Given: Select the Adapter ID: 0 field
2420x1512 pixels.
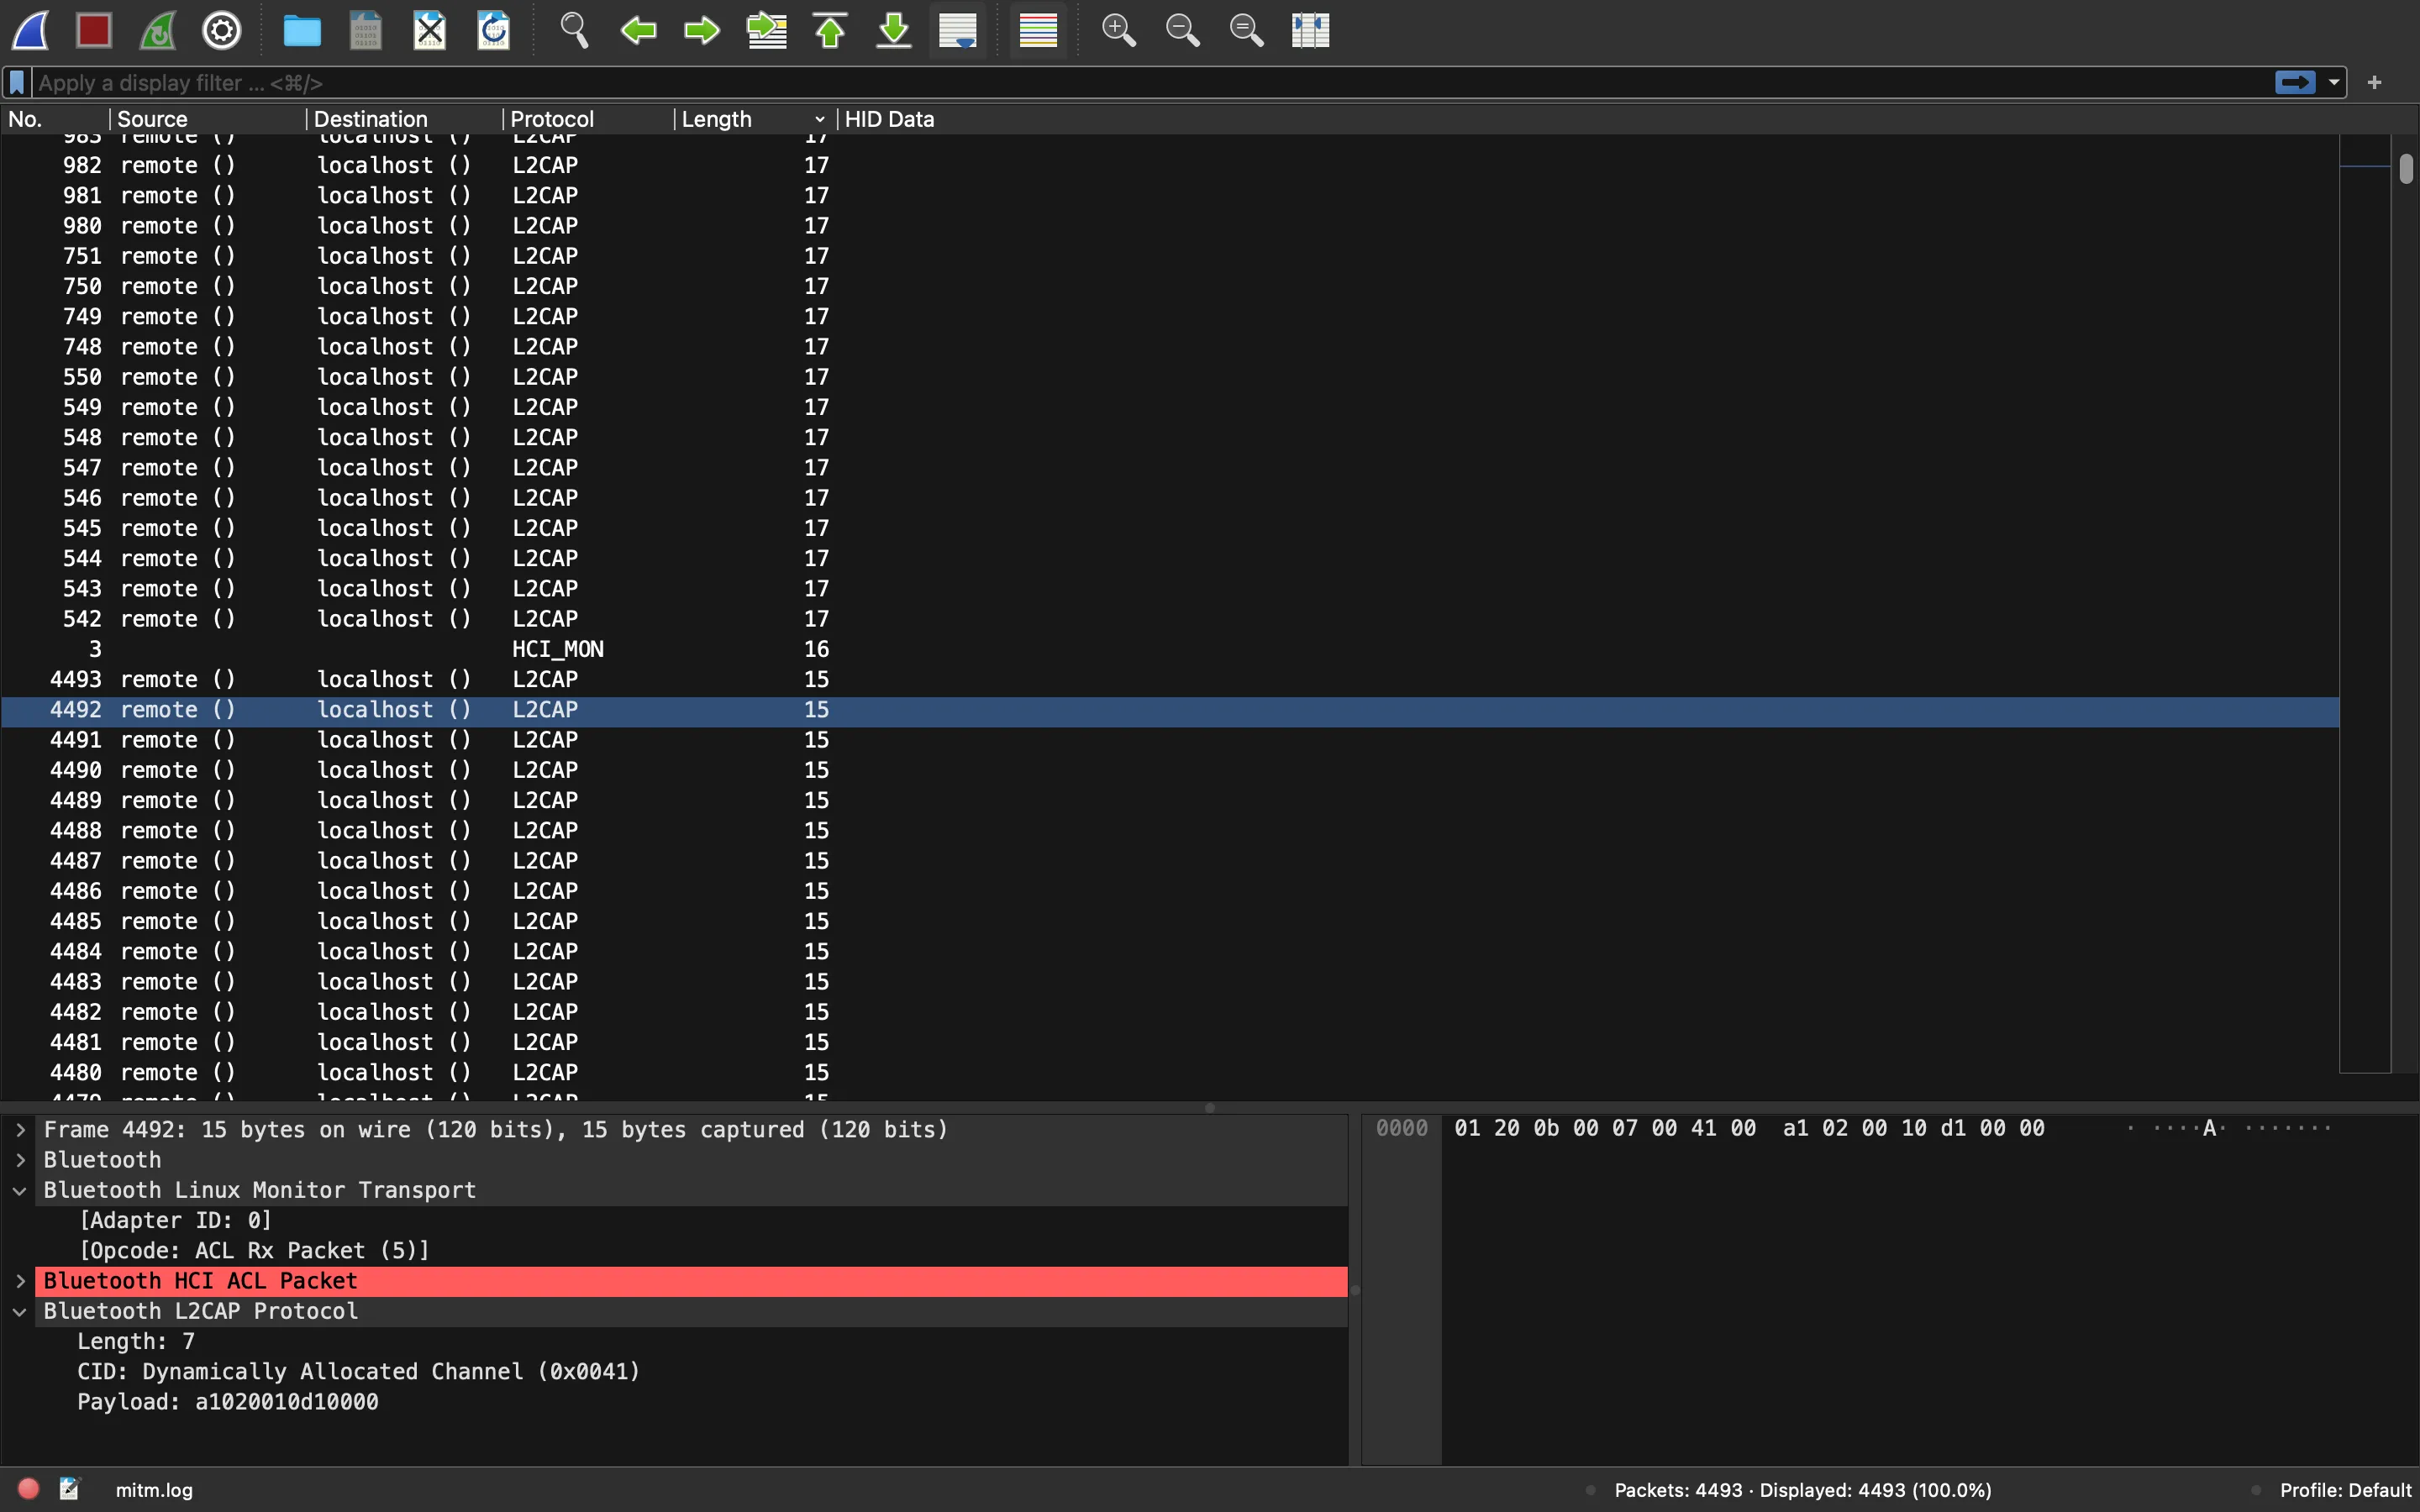Looking at the screenshot, I should 175,1220.
